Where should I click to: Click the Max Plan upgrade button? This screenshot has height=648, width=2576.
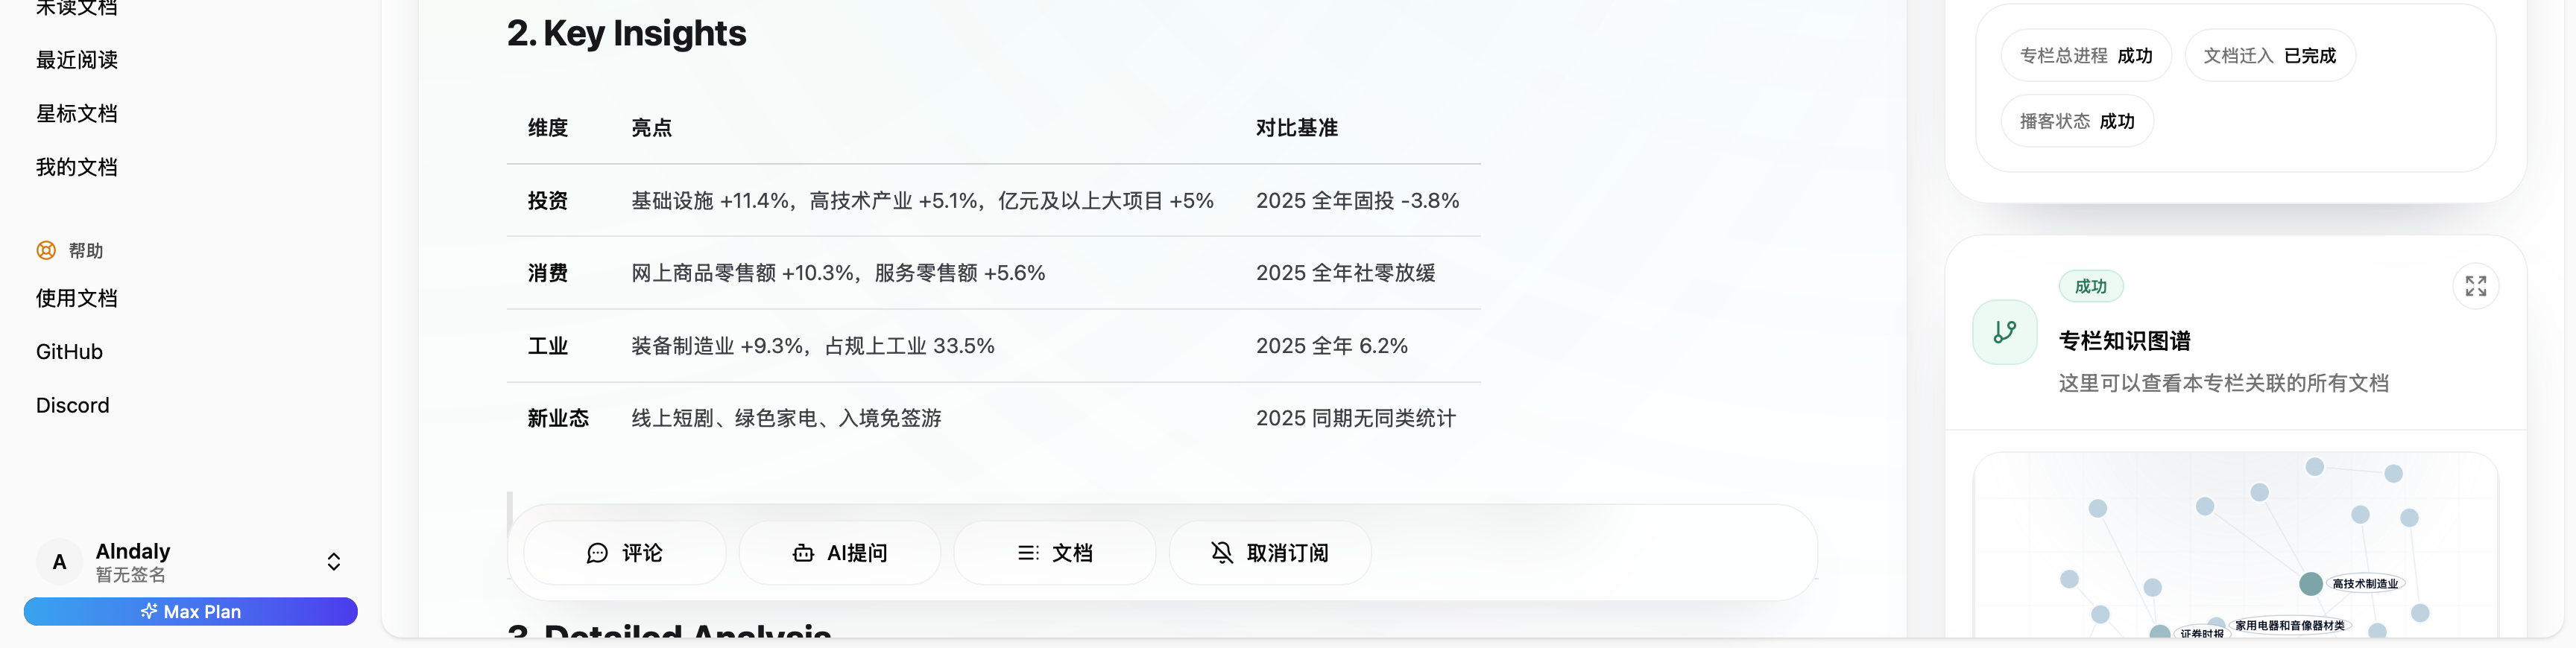191,611
